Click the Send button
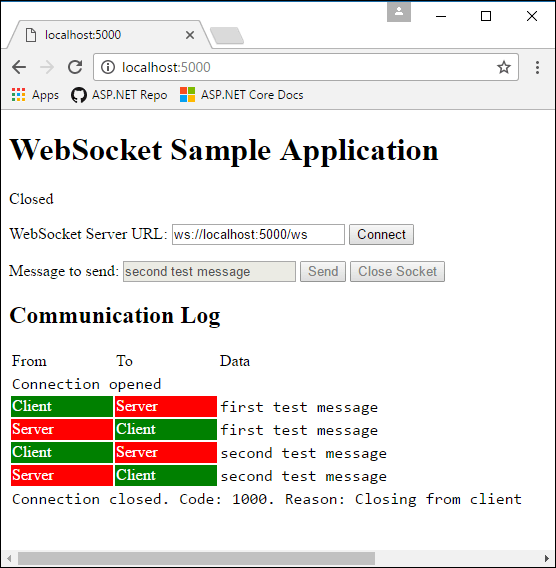This screenshot has width=556, height=568. pyautogui.click(x=323, y=271)
